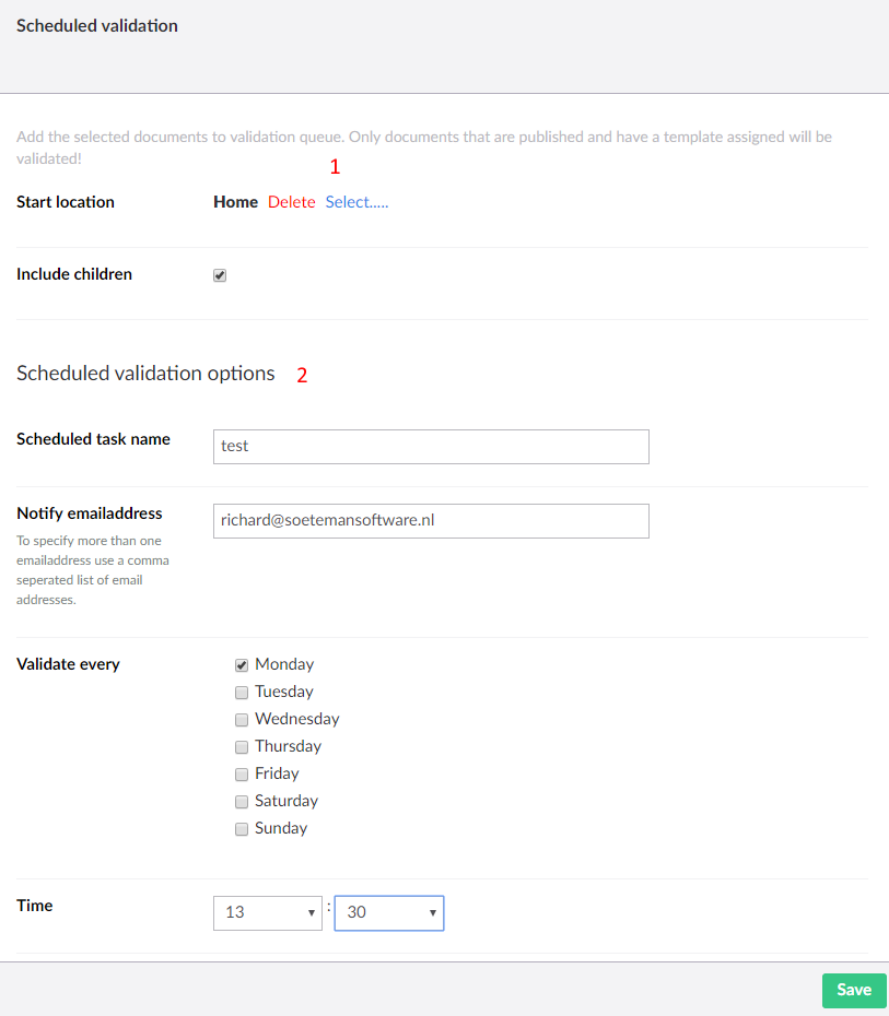Toggle the Include children checkbox

click(220, 275)
